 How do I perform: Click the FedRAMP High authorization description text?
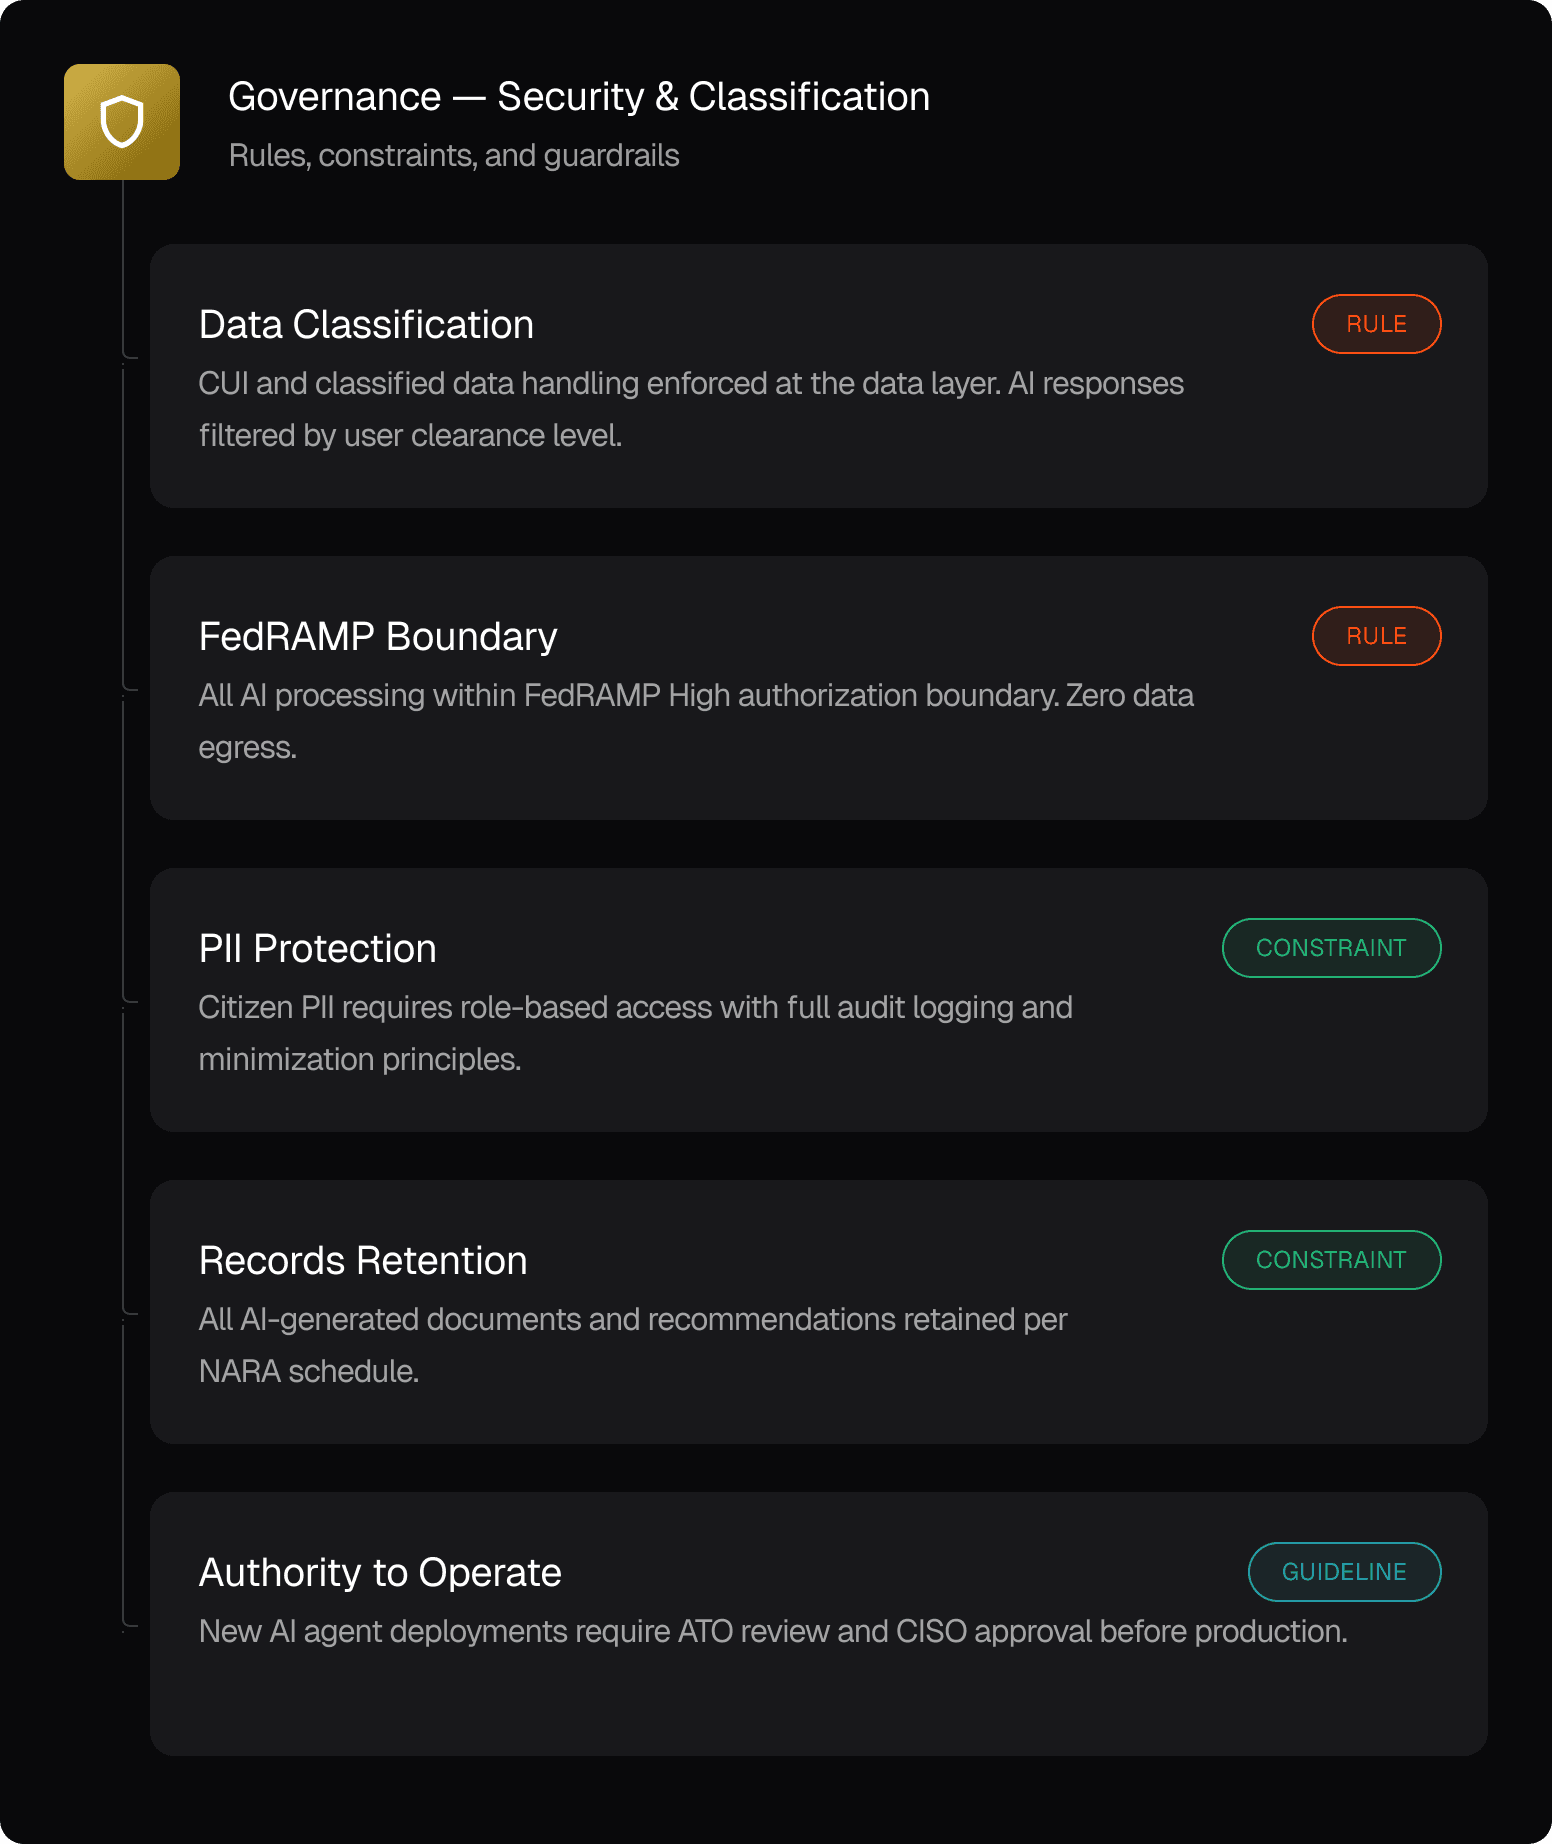(x=696, y=721)
